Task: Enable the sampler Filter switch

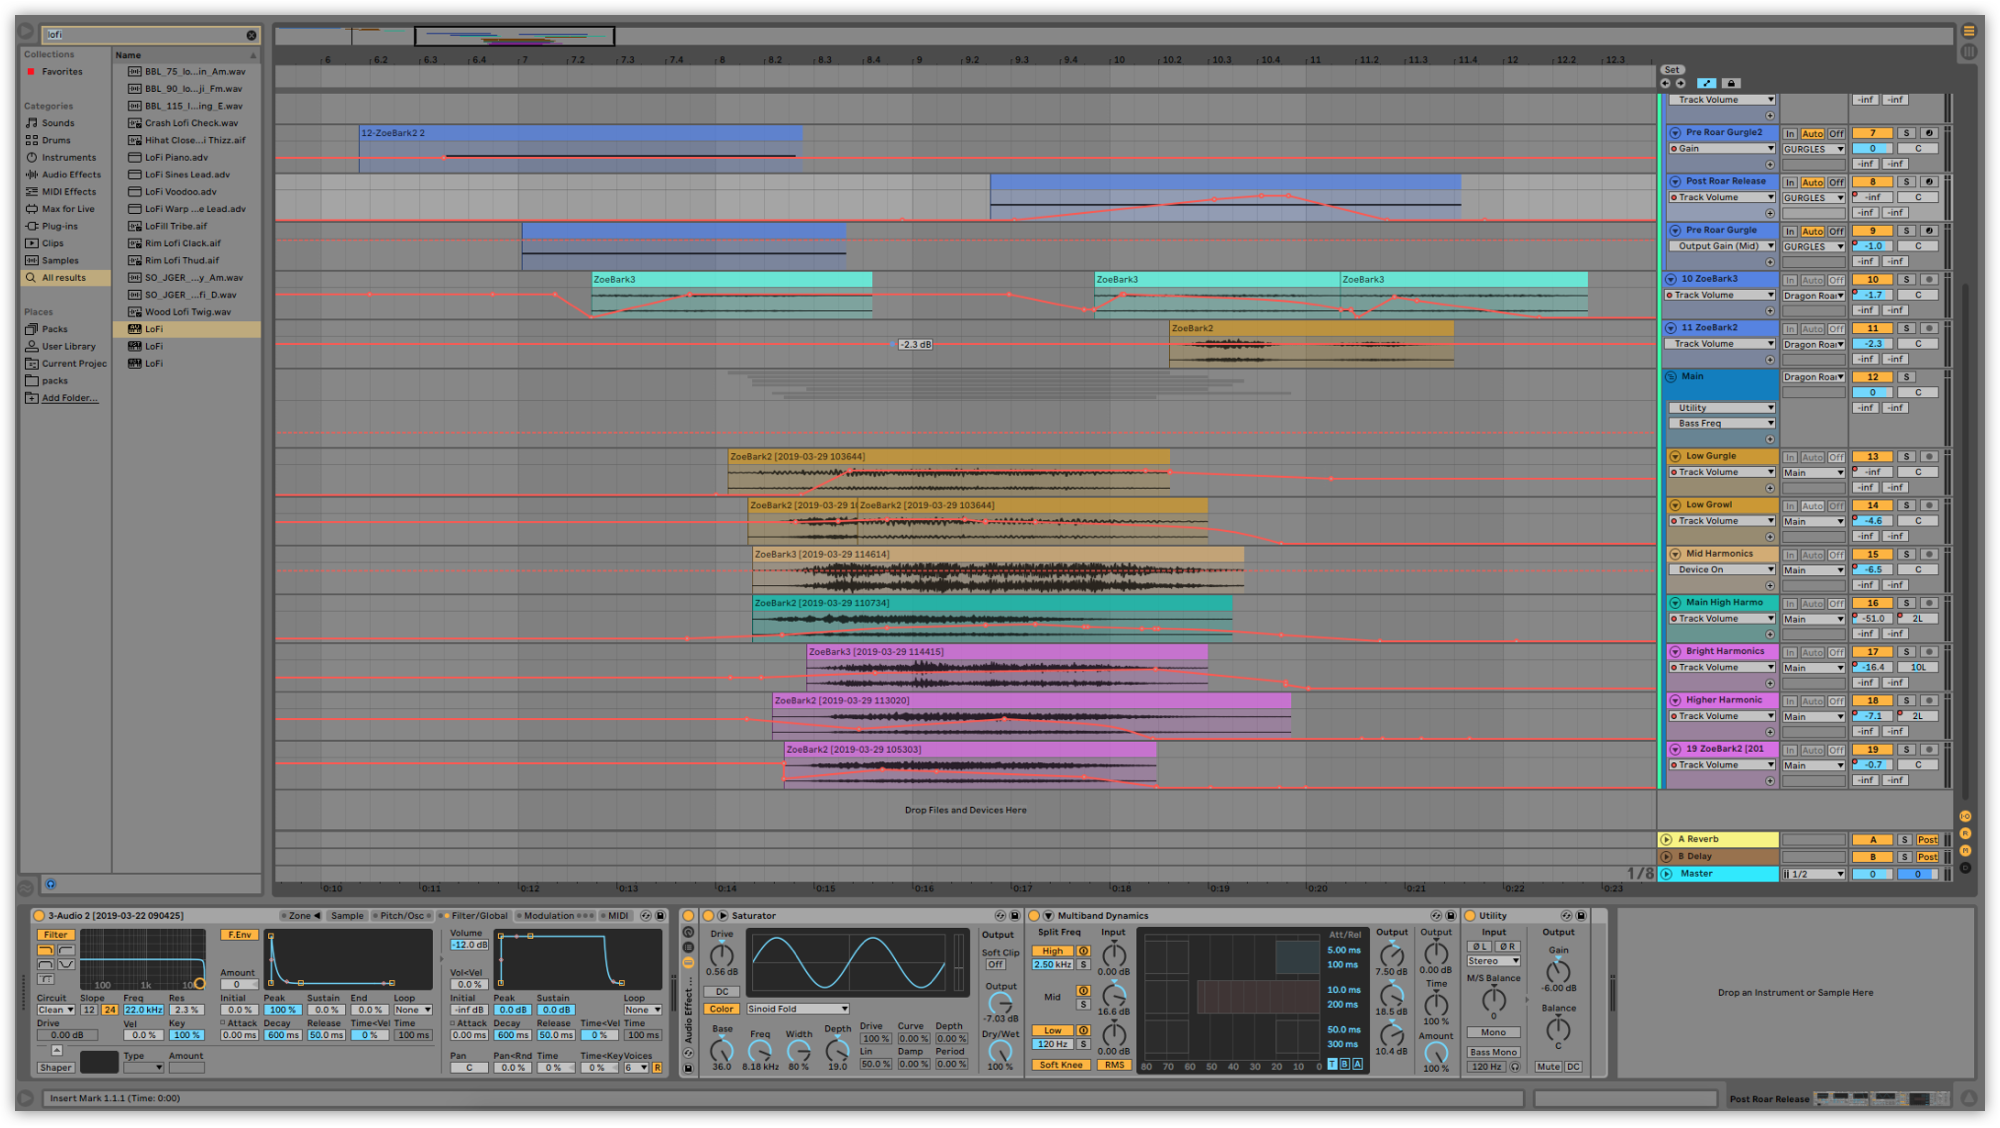Action: pos(56,935)
